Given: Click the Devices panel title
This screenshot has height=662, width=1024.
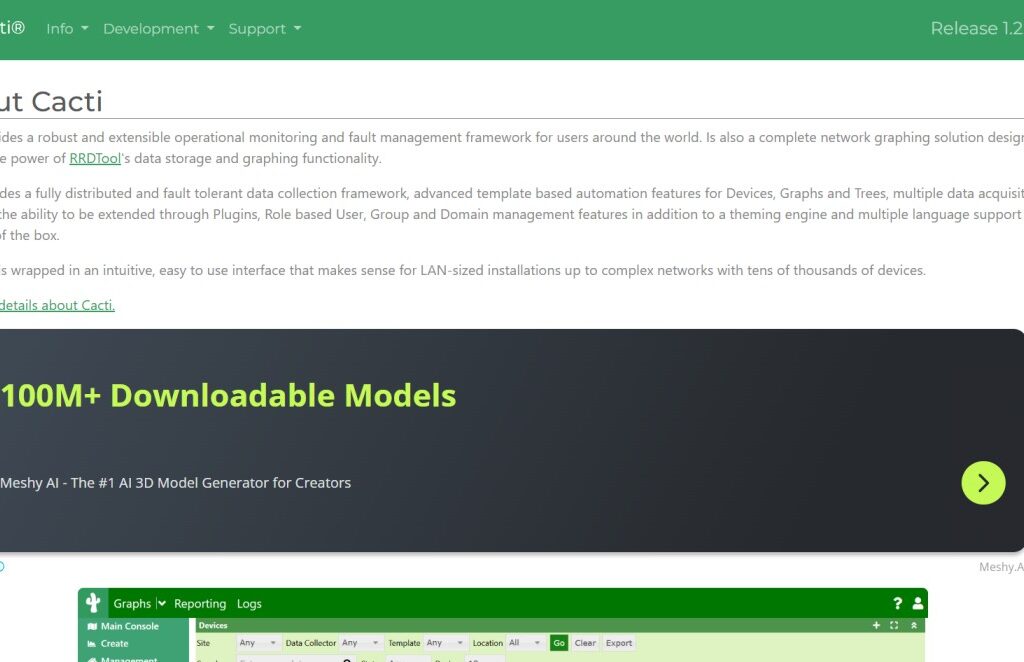Looking at the screenshot, I should coord(213,625).
